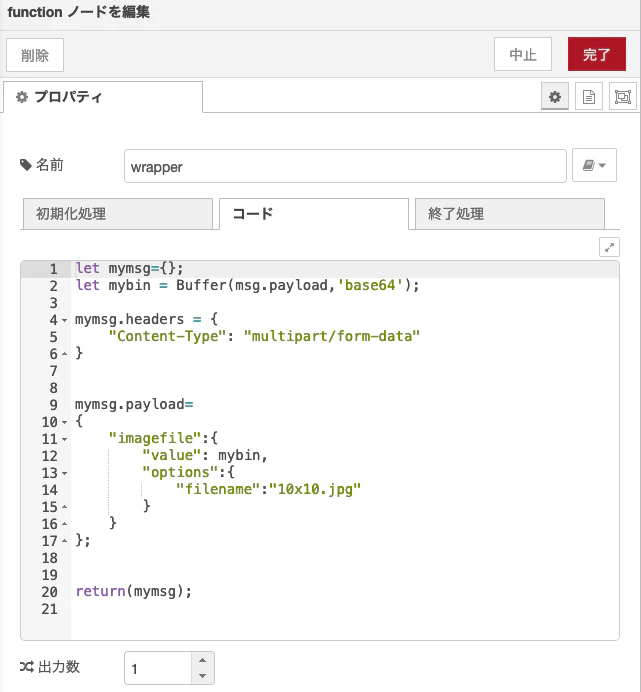Viewport: 641px width, 692px height.
Task: Click line number 1 in gutter
Action: click(53, 269)
